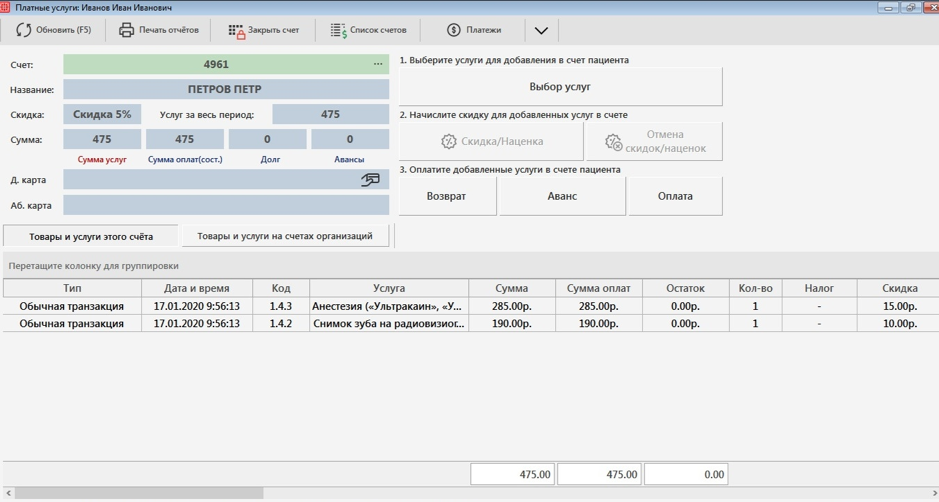Select the Снимок зуба service cell
Viewport: 939px width, 502px height.
tap(389, 323)
